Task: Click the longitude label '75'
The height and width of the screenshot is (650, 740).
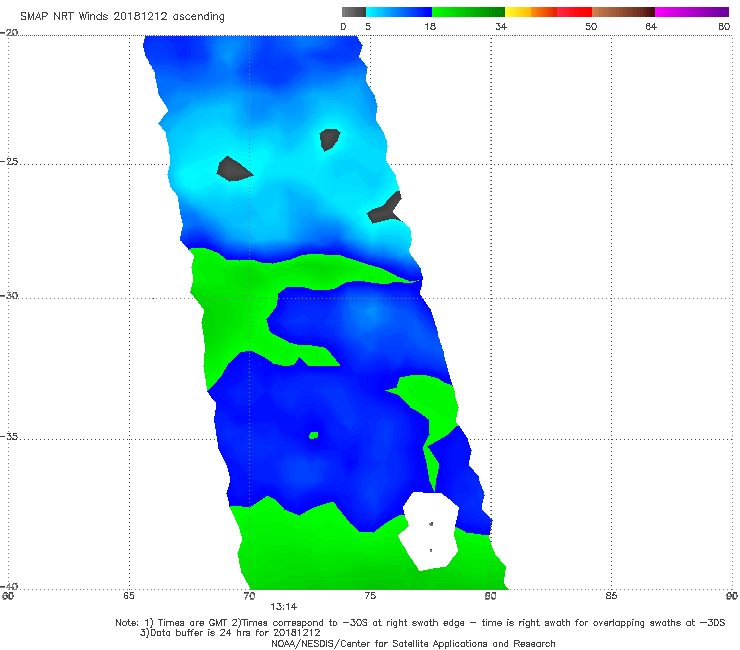Action: pyautogui.click(x=370, y=596)
